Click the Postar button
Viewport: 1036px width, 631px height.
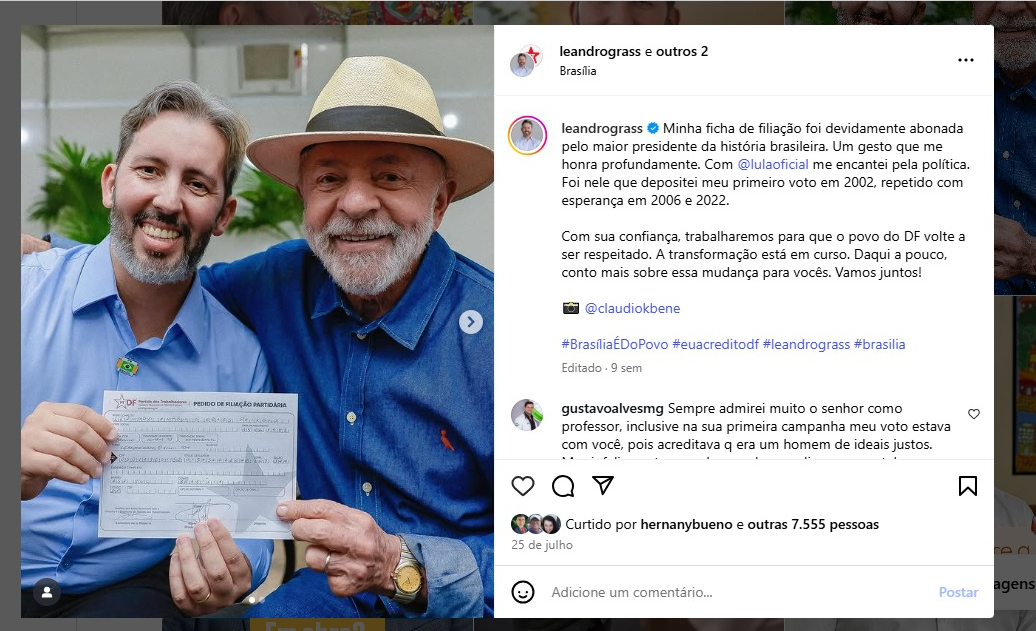click(958, 592)
